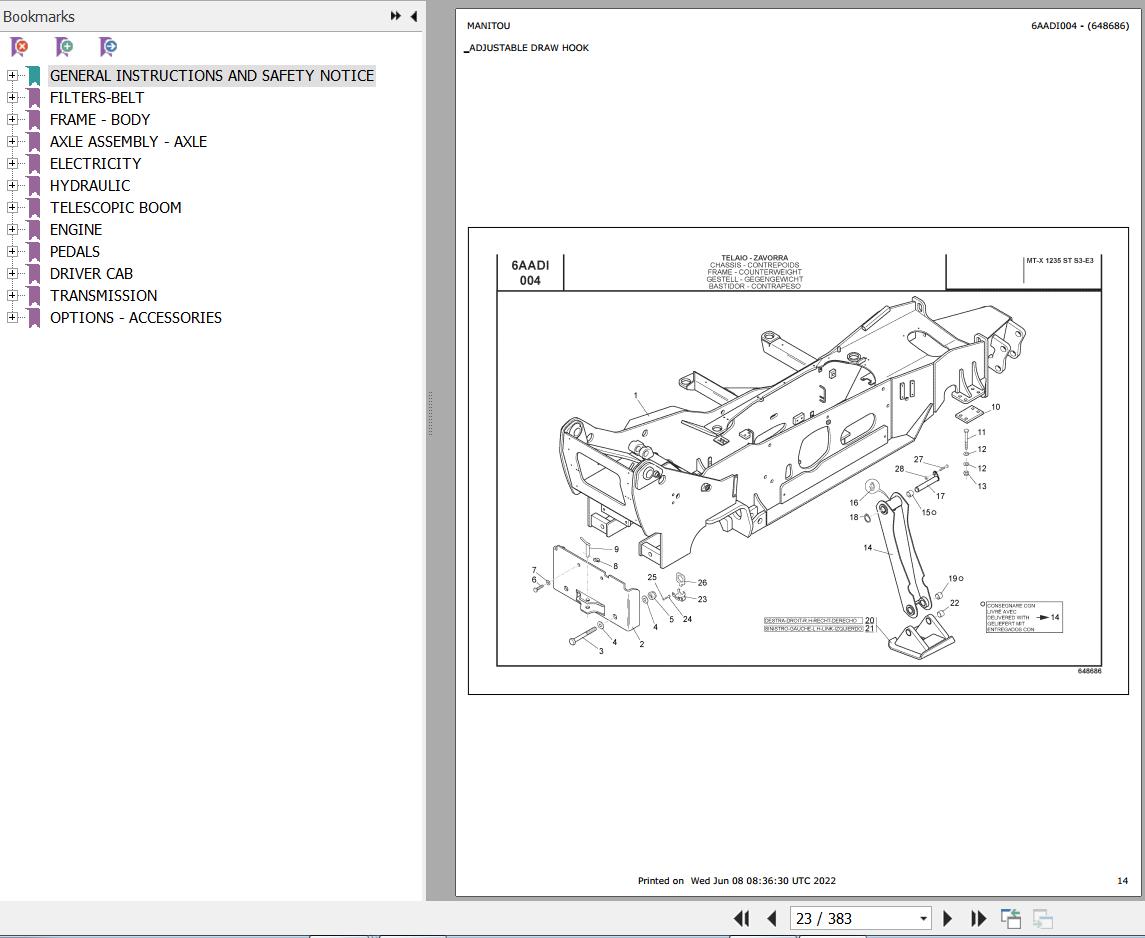
Task: Click the Bookmarks panel title
Action: point(39,16)
